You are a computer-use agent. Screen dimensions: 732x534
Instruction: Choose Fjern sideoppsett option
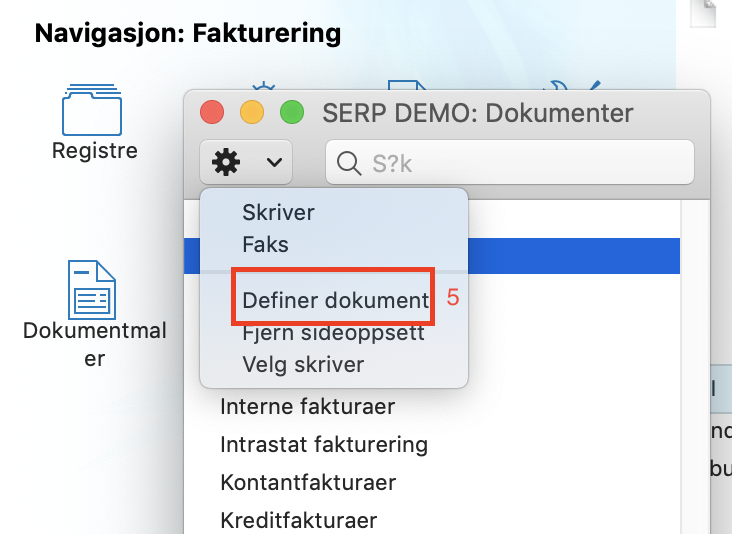coord(333,333)
